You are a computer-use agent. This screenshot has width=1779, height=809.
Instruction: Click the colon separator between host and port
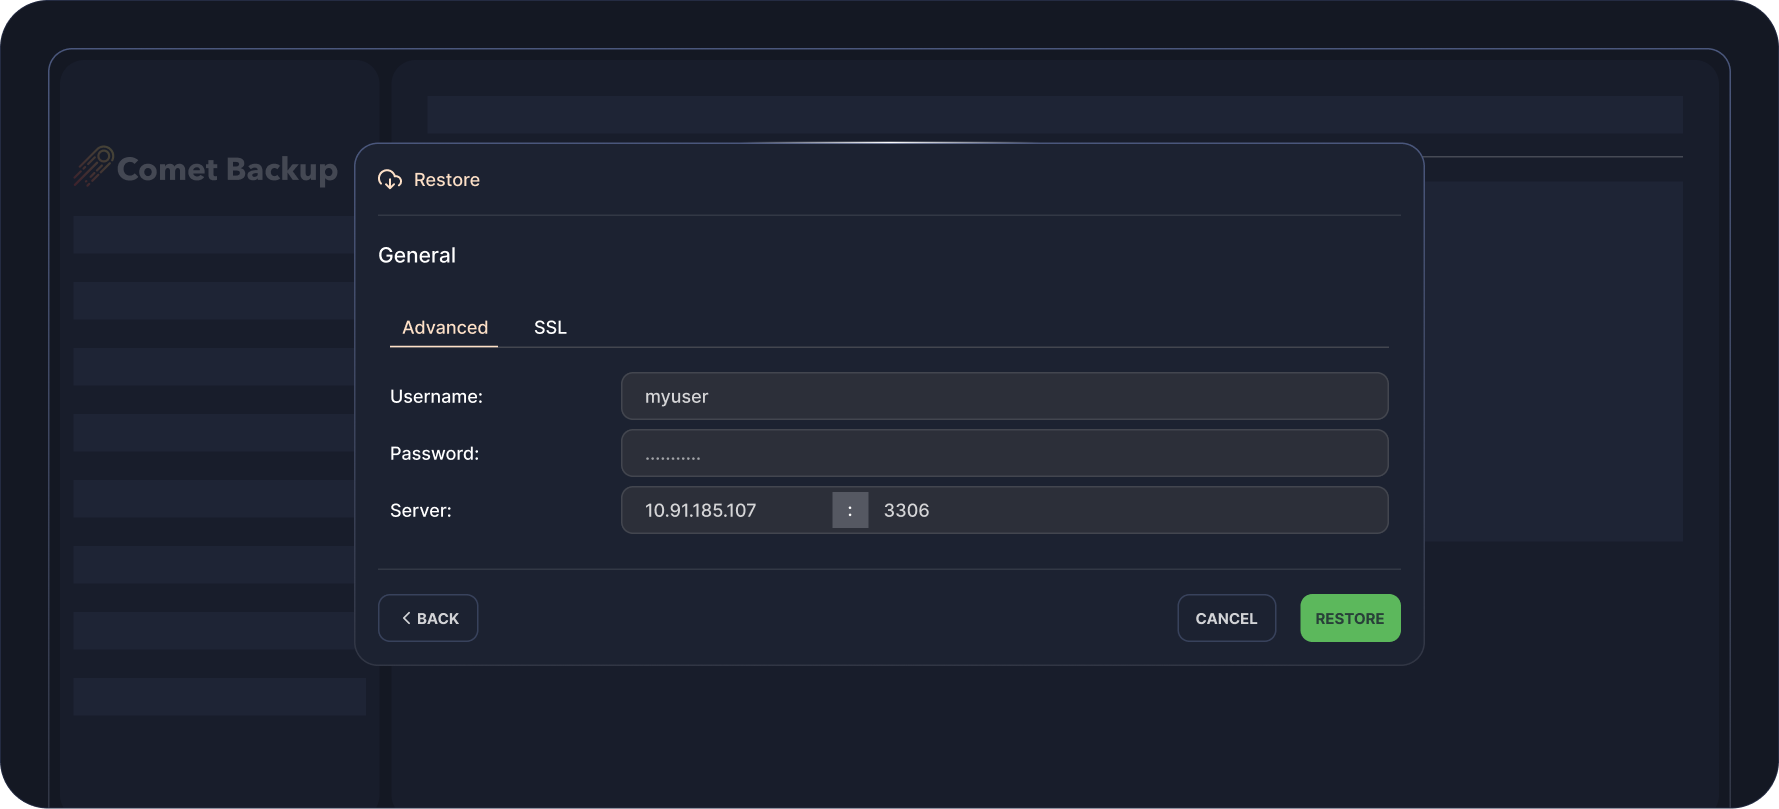point(850,510)
